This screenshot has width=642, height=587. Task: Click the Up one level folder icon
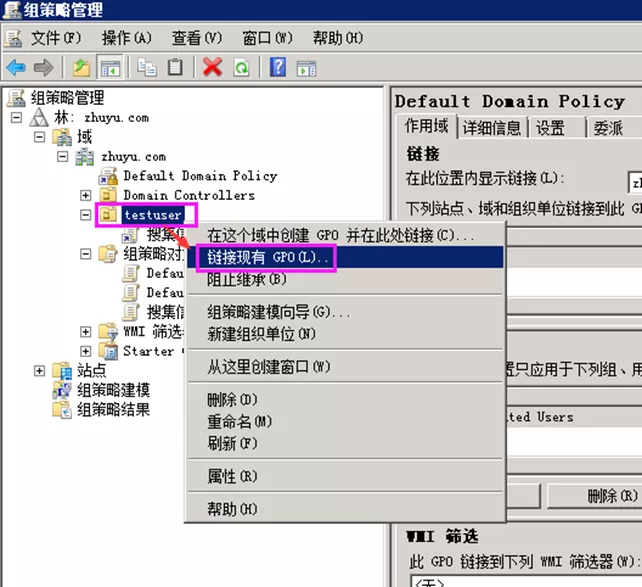coord(81,67)
